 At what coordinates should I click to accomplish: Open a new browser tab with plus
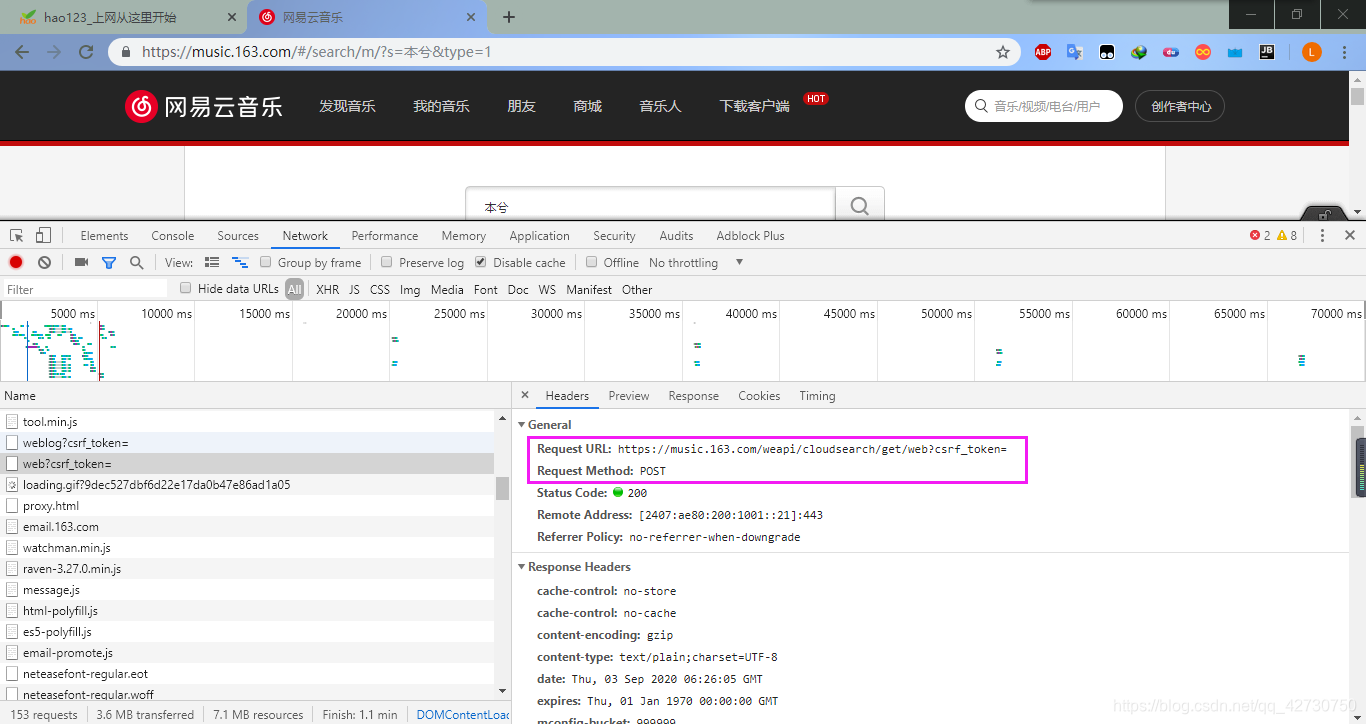click(509, 17)
